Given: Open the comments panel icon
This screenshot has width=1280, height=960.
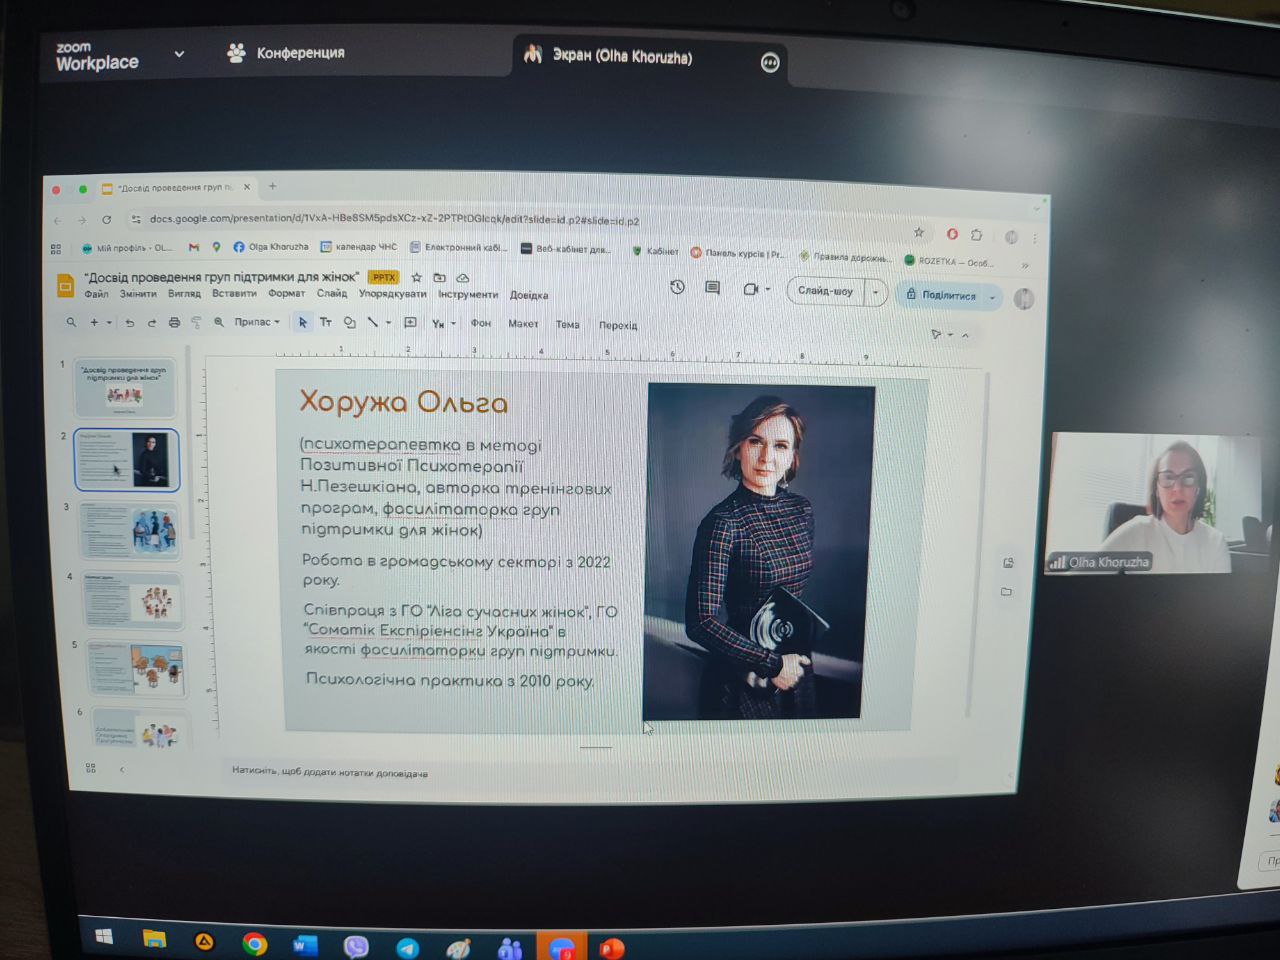Looking at the screenshot, I should (712, 288).
